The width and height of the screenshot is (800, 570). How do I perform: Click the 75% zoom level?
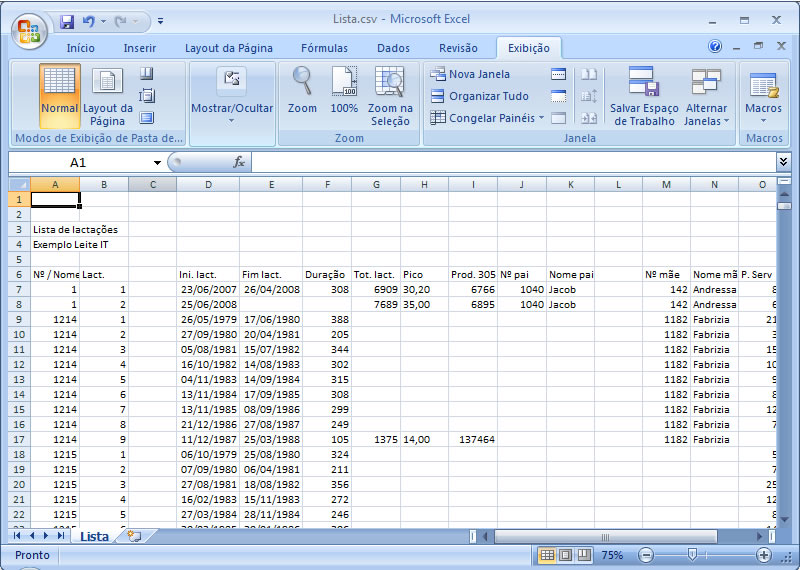click(612, 555)
